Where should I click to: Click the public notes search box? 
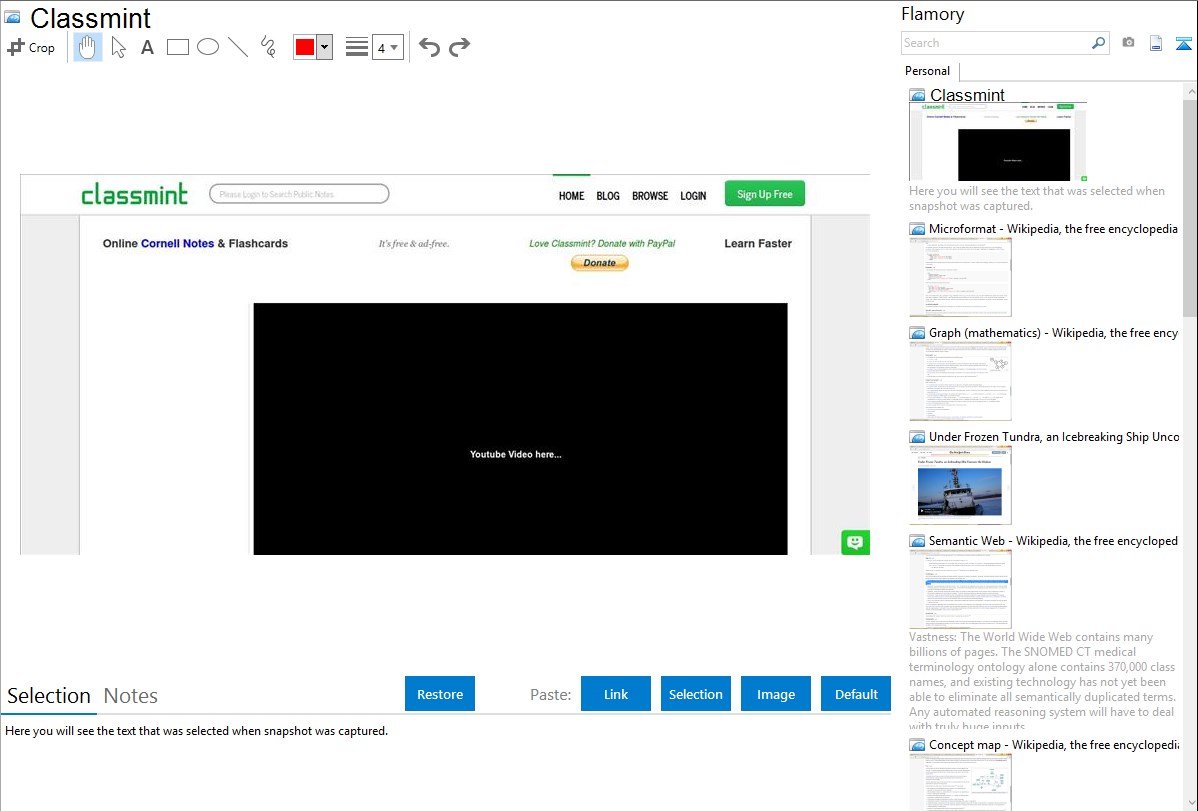tap(300, 194)
